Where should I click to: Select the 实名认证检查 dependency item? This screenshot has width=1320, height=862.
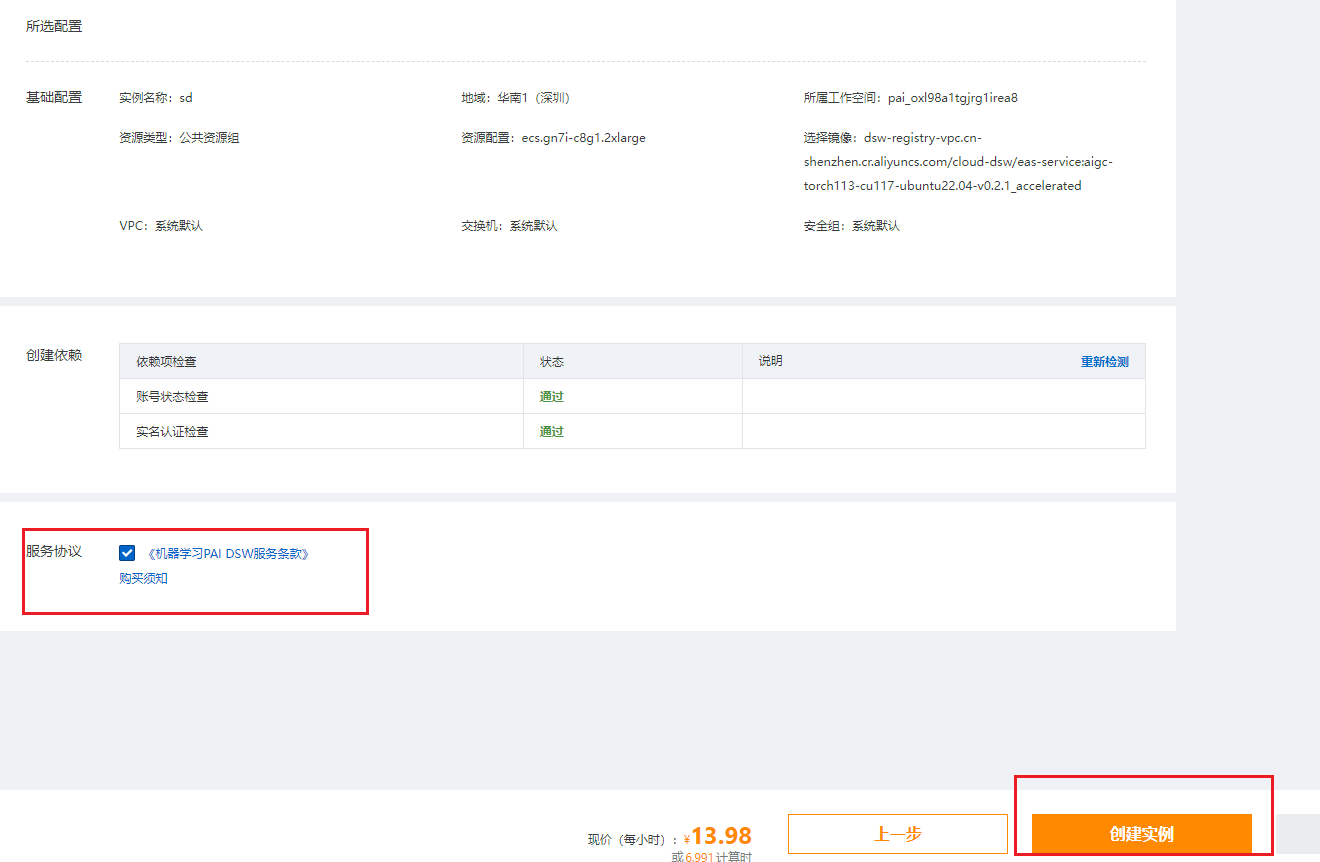(x=173, y=432)
